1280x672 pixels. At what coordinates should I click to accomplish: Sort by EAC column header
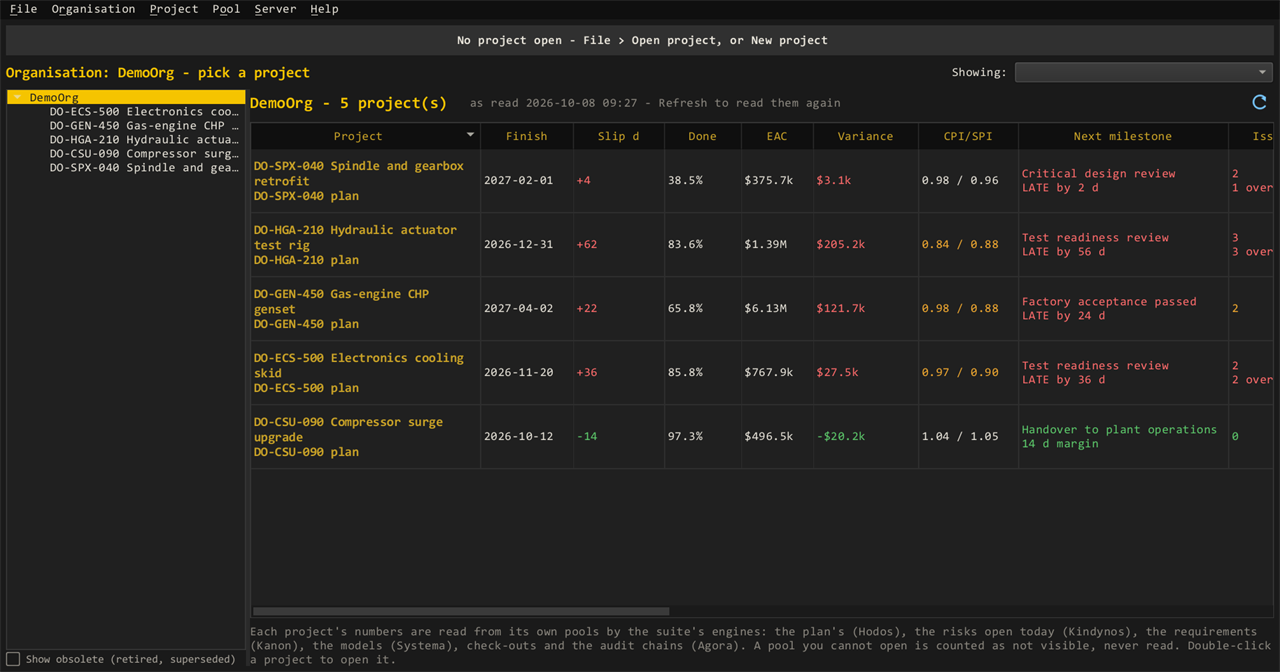point(776,136)
